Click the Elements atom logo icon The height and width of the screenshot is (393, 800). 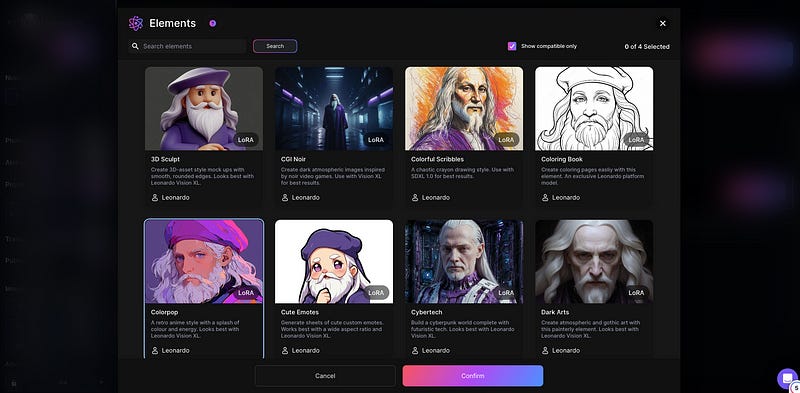(136, 23)
